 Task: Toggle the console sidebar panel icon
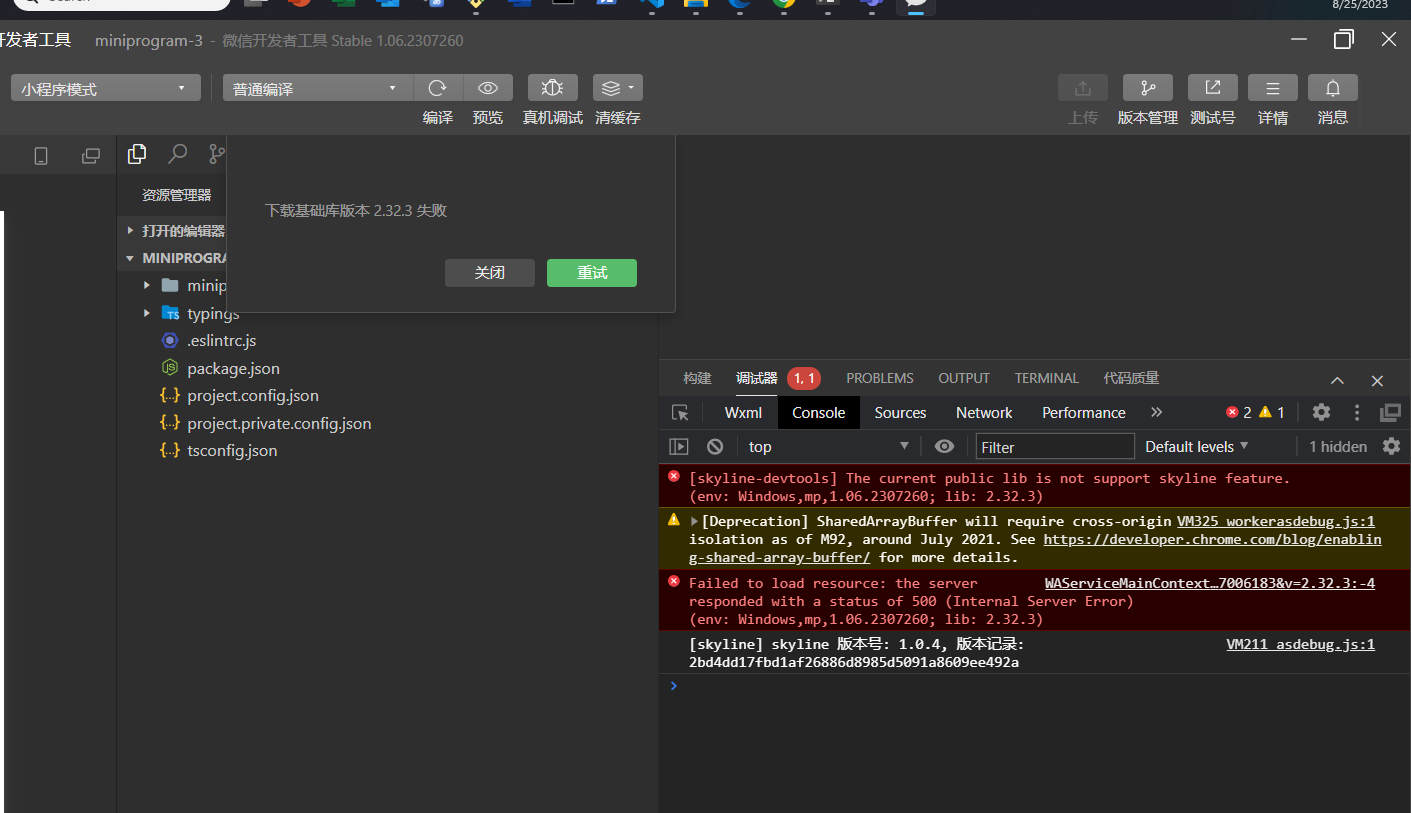(679, 446)
